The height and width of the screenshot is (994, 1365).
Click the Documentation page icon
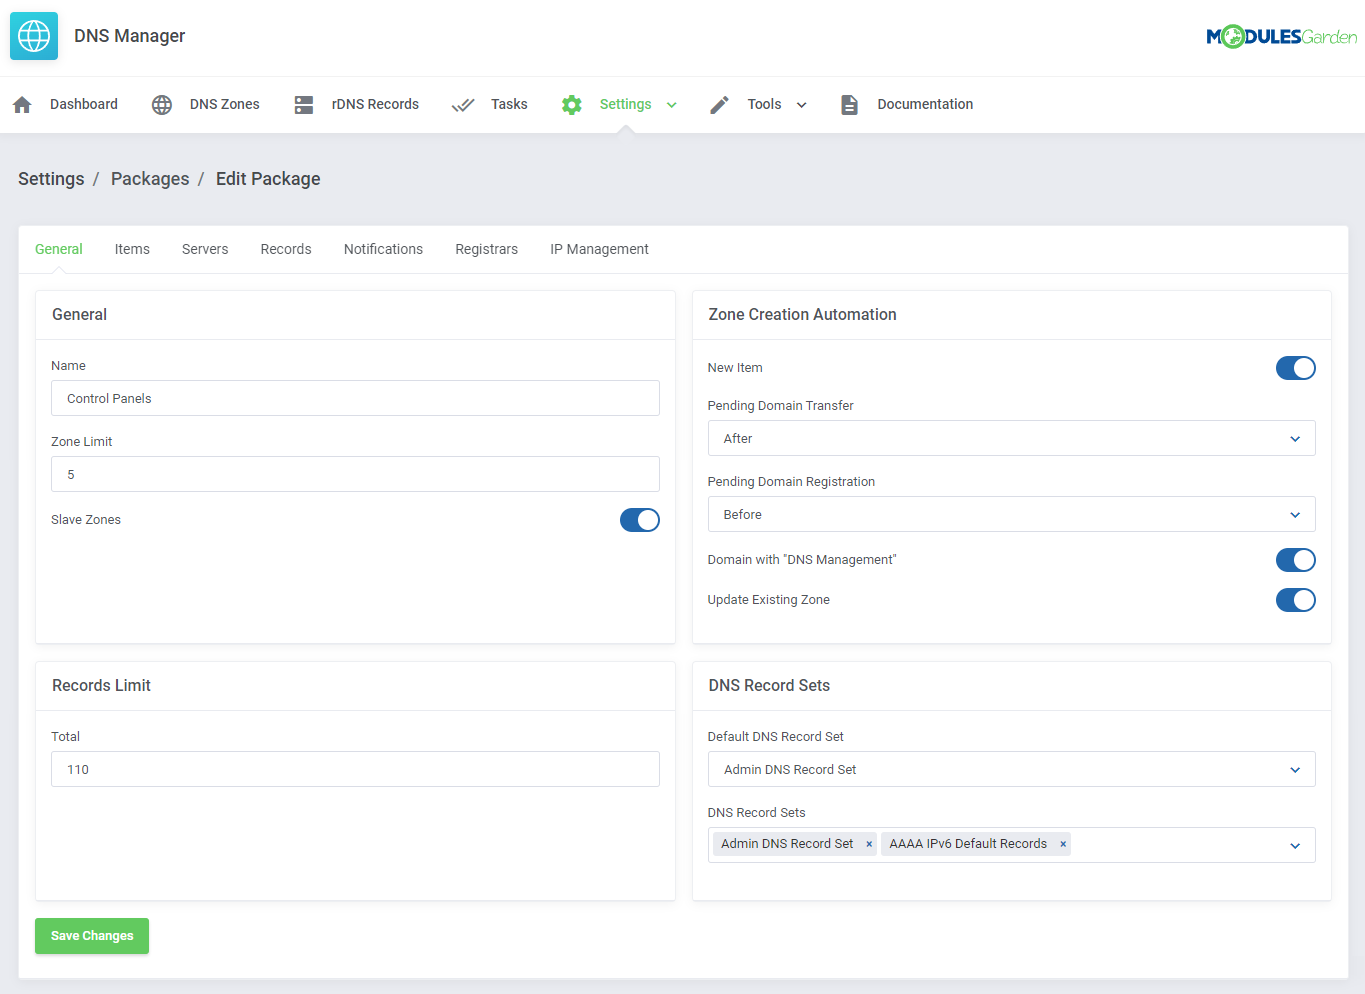click(849, 104)
